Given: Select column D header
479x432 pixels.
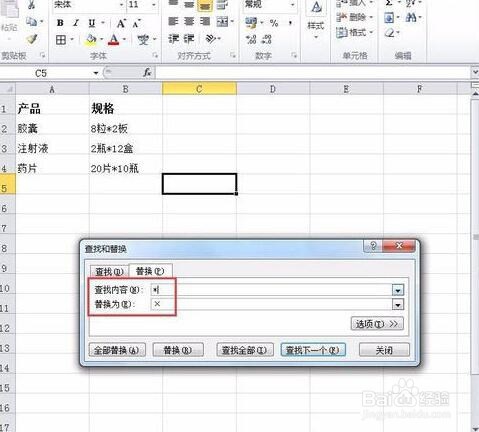Looking at the screenshot, I should (273, 89).
